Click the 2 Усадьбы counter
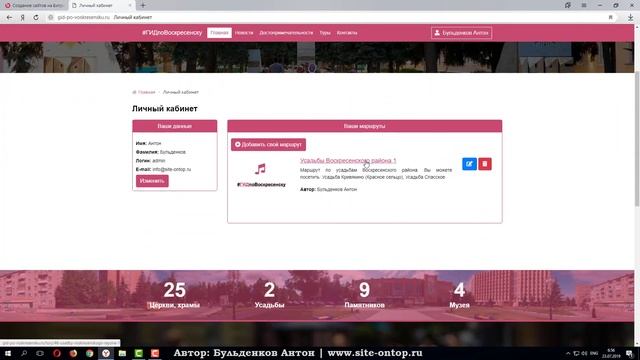This screenshot has width=640, height=360. click(269, 295)
